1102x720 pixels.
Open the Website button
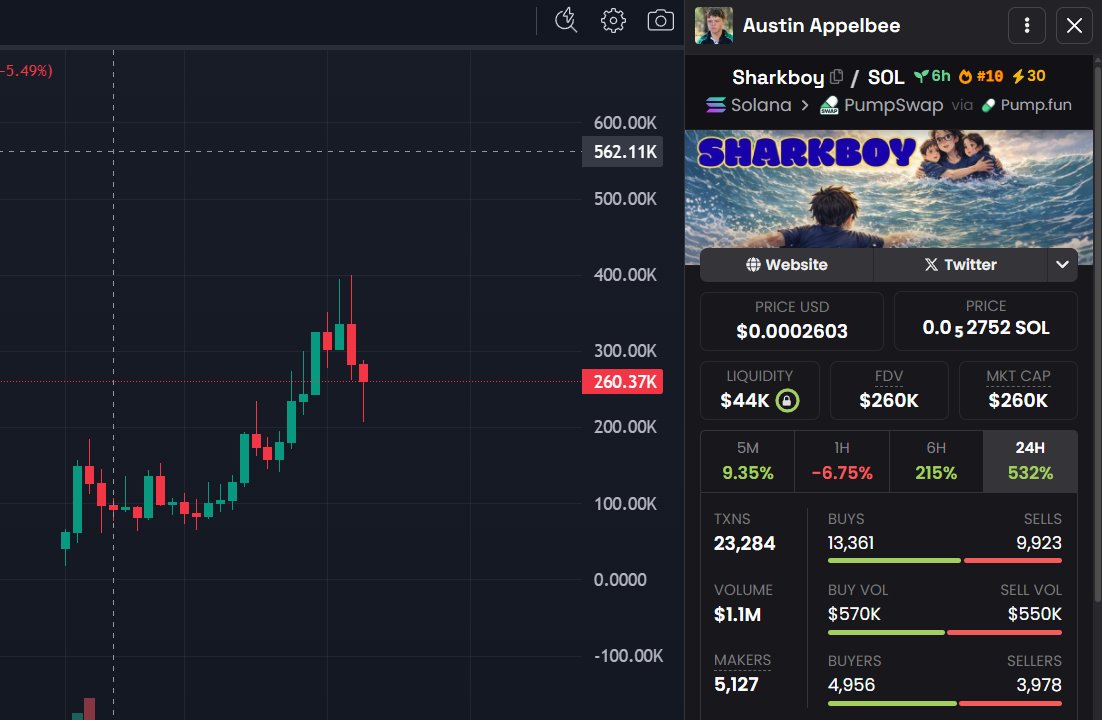(x=786, y=264)
